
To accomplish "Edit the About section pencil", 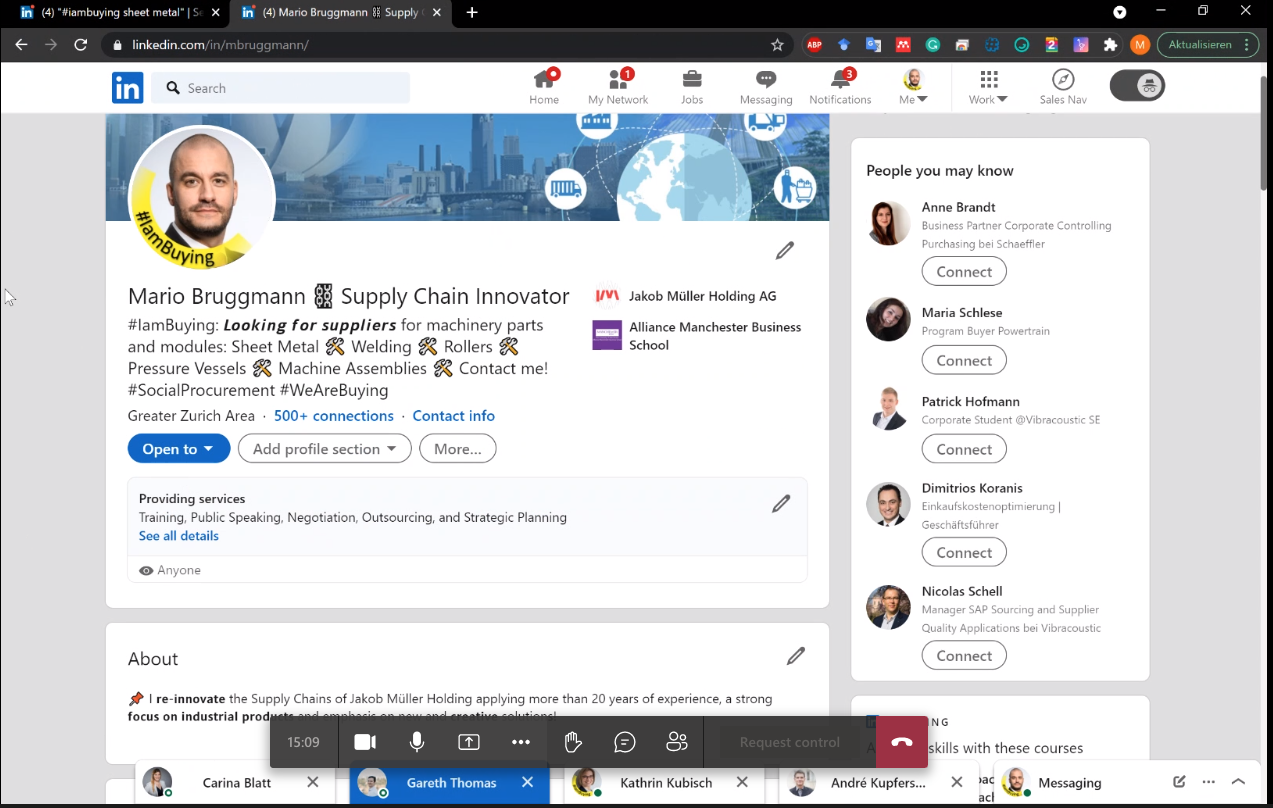I will tap(796, 656).
